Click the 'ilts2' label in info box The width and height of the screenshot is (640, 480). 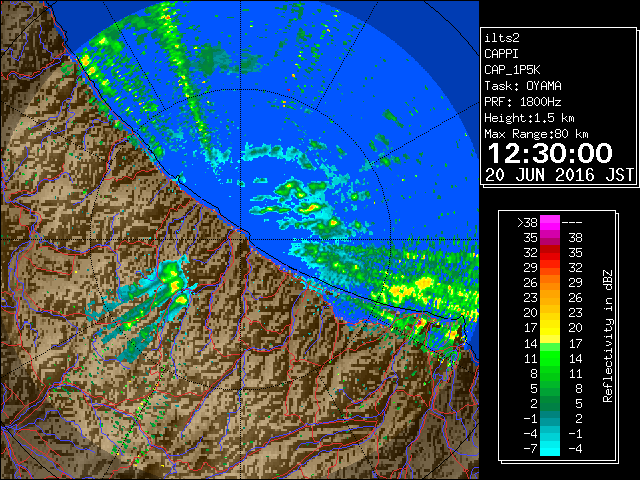coord(502,38)
